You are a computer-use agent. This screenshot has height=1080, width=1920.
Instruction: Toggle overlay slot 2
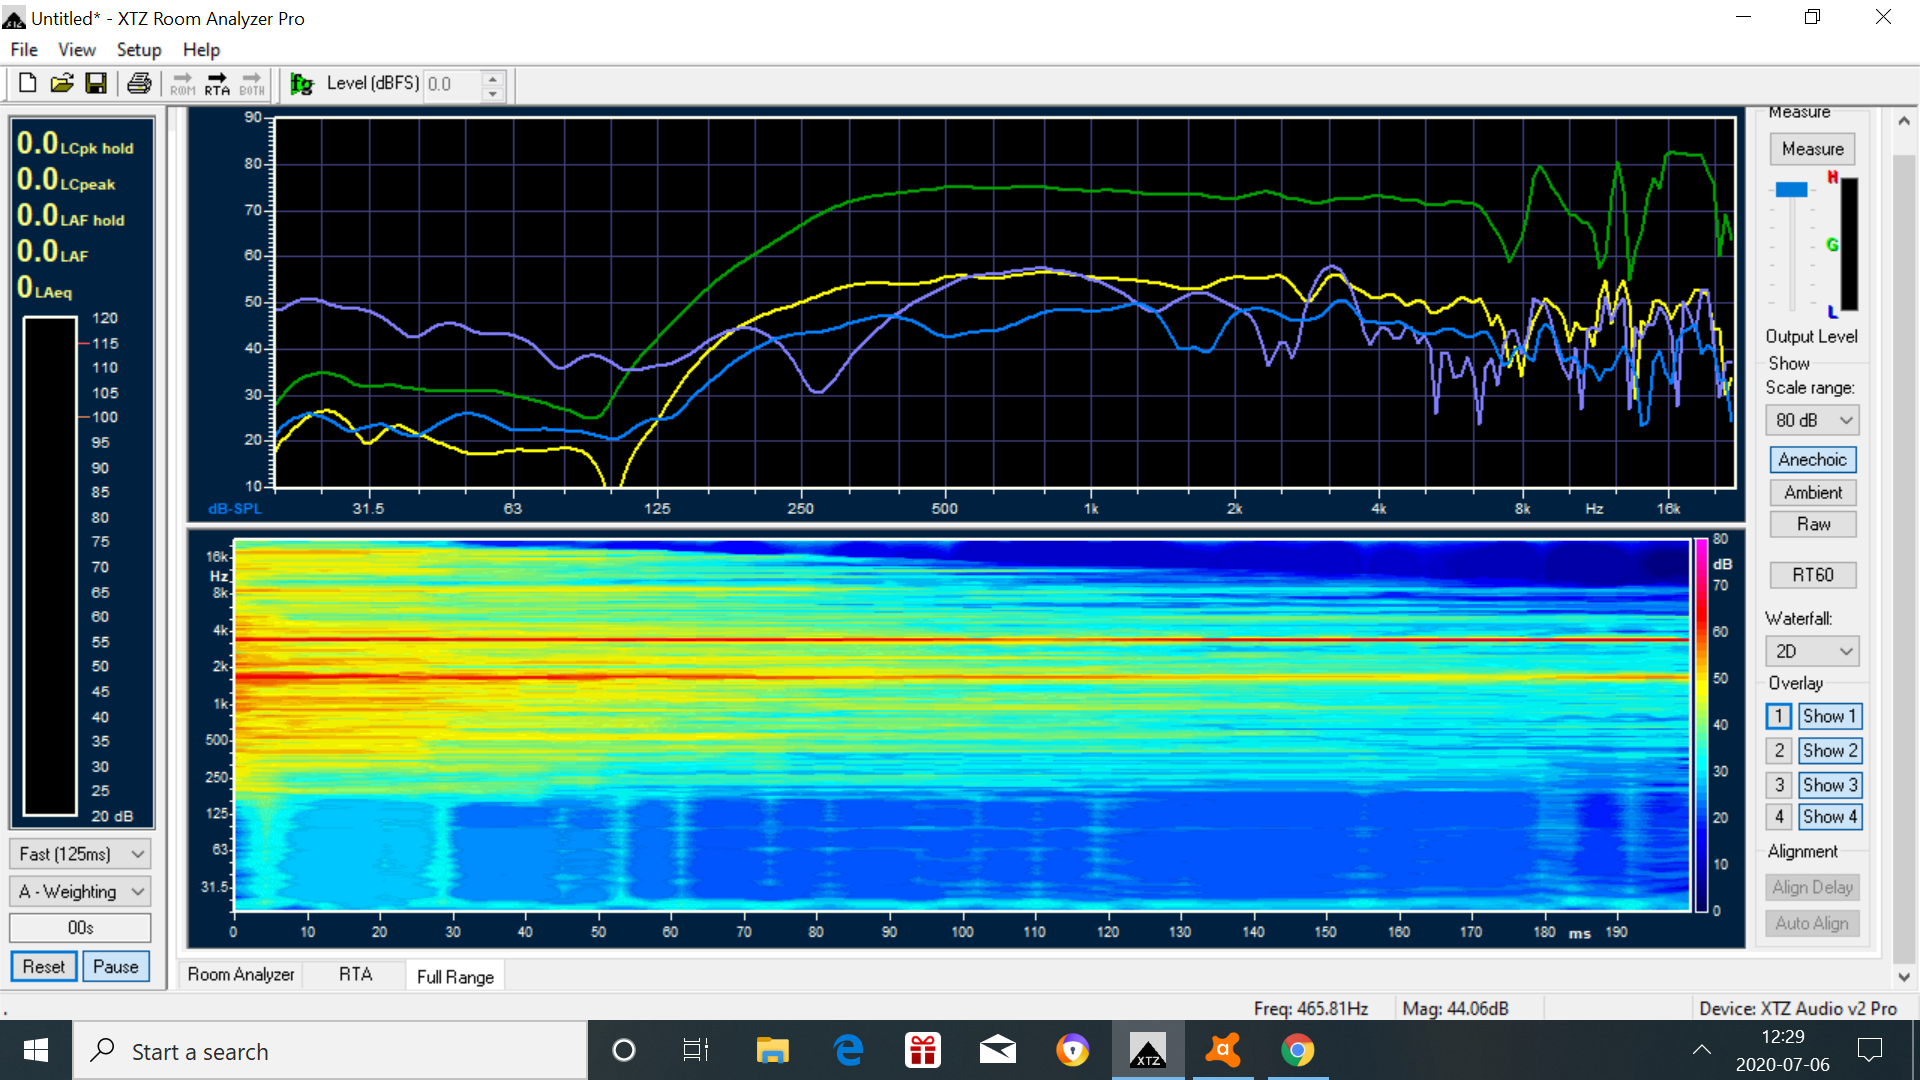click(1779, 750)
